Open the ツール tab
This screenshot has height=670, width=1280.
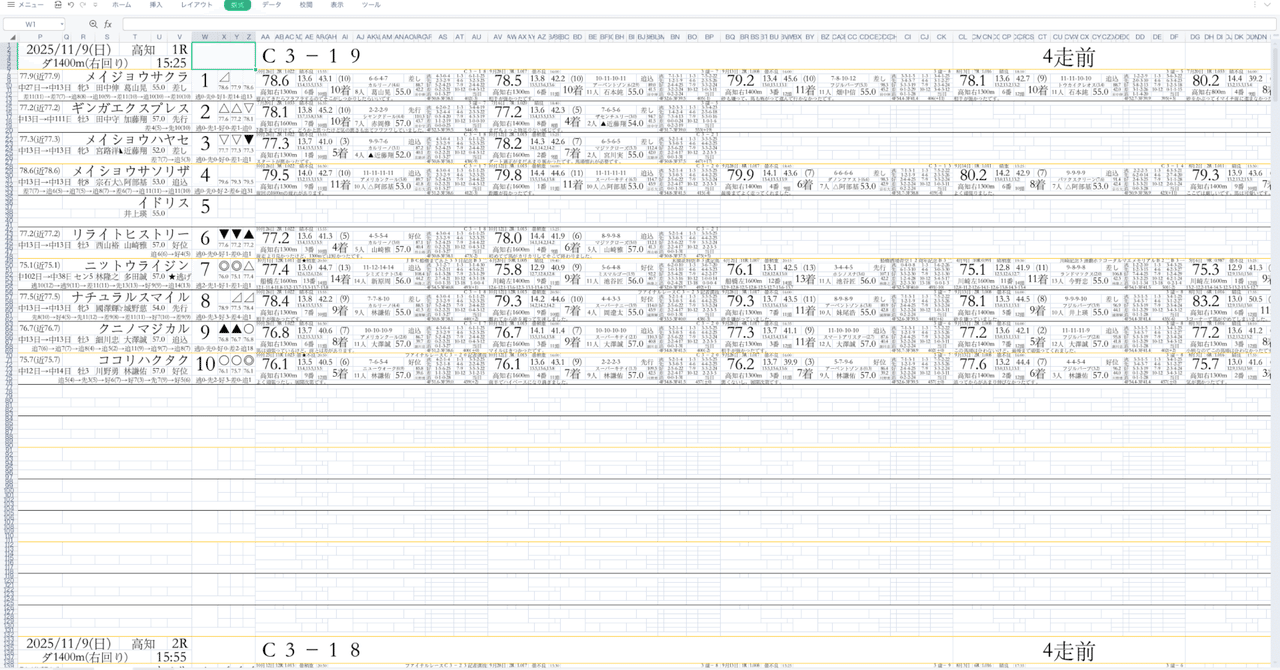pyautogui.click(x=371, y=5)
